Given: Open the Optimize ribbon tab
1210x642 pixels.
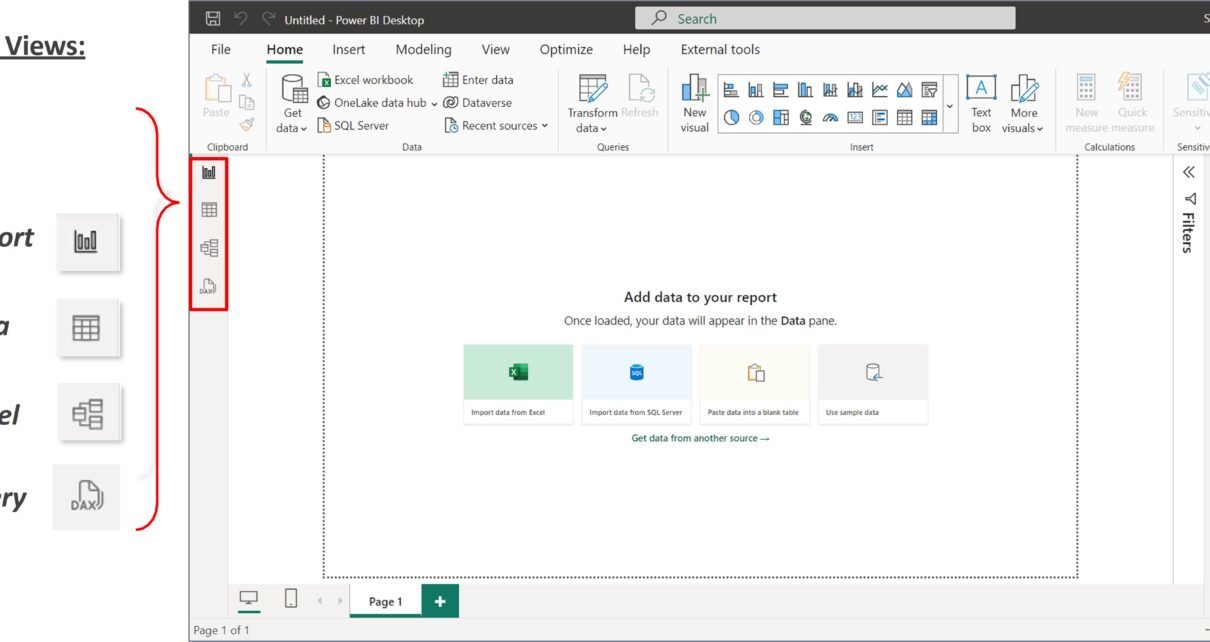Looking at the screenshot, I should pyautogui.click(x=566, y=49).
